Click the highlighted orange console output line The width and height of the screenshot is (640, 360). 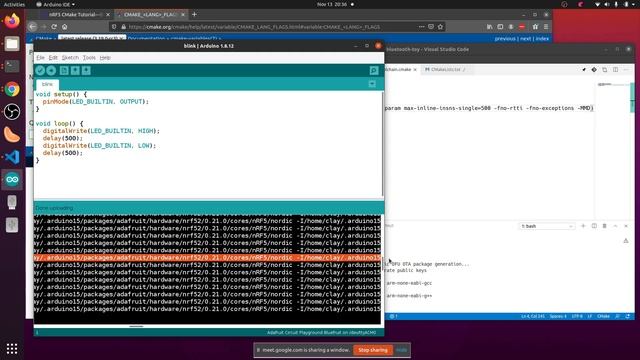click(207, 258)
